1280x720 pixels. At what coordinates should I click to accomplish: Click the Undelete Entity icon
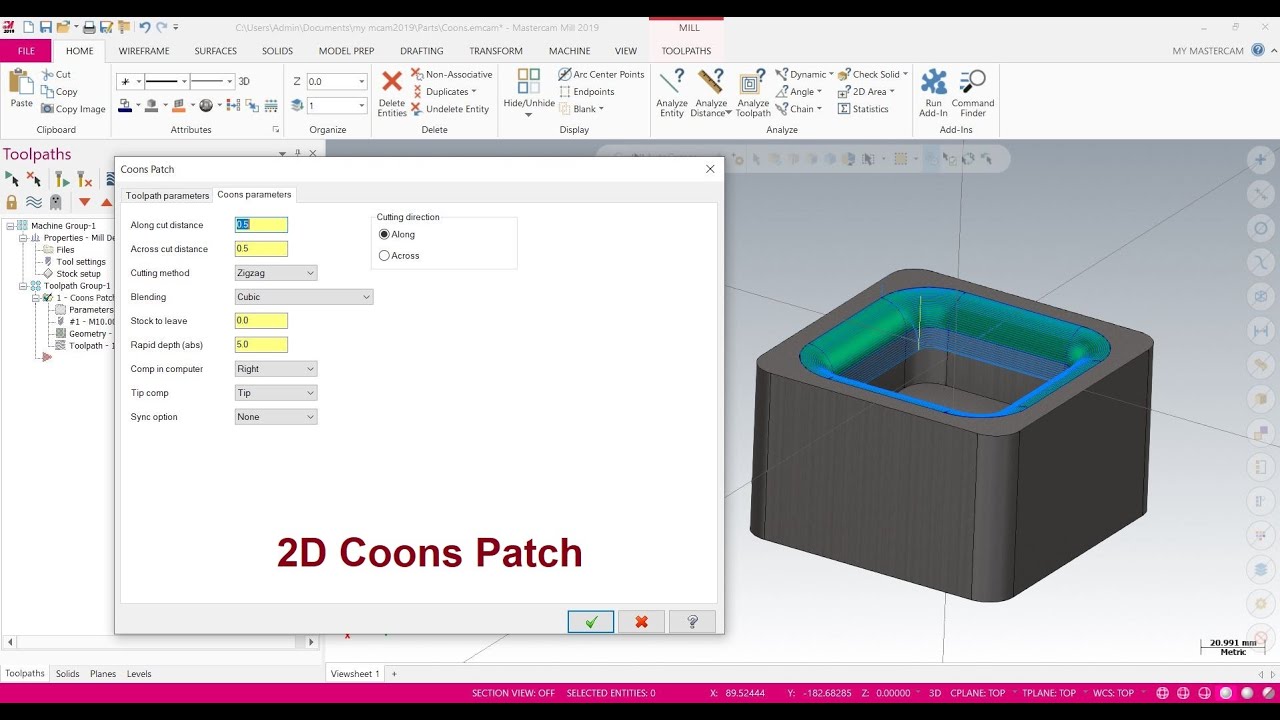click(417, 109)
